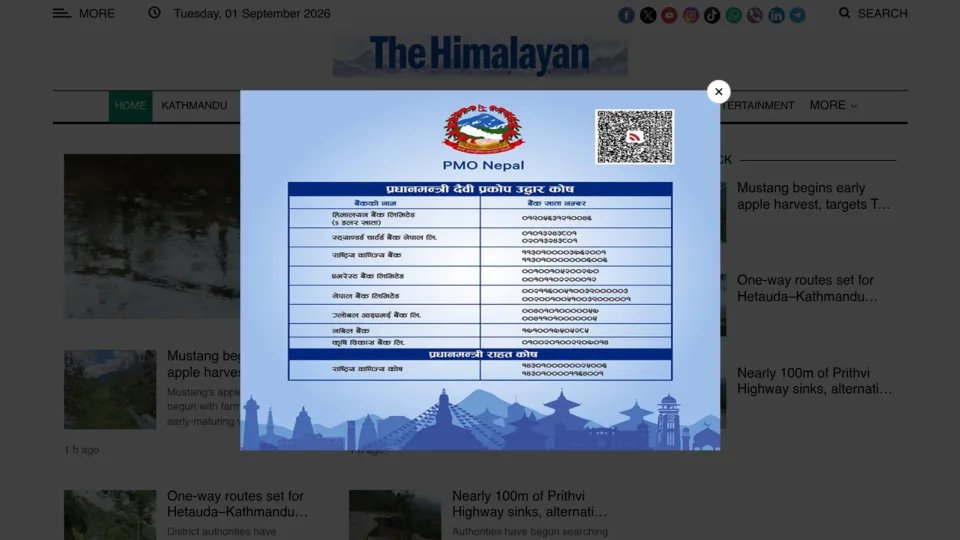Open the WhatsApp icon
The image size is (960, 540).
(733, 15)
